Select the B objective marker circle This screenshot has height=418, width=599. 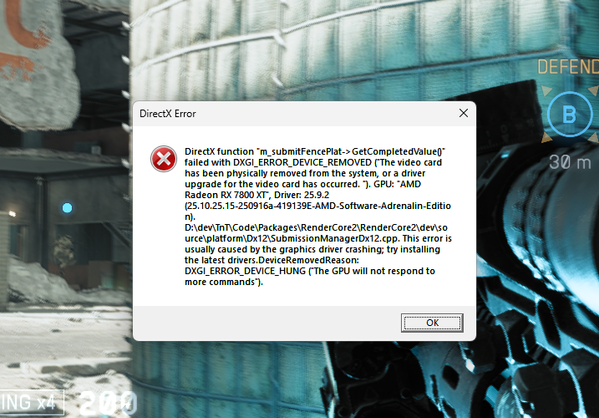point(569,114)
